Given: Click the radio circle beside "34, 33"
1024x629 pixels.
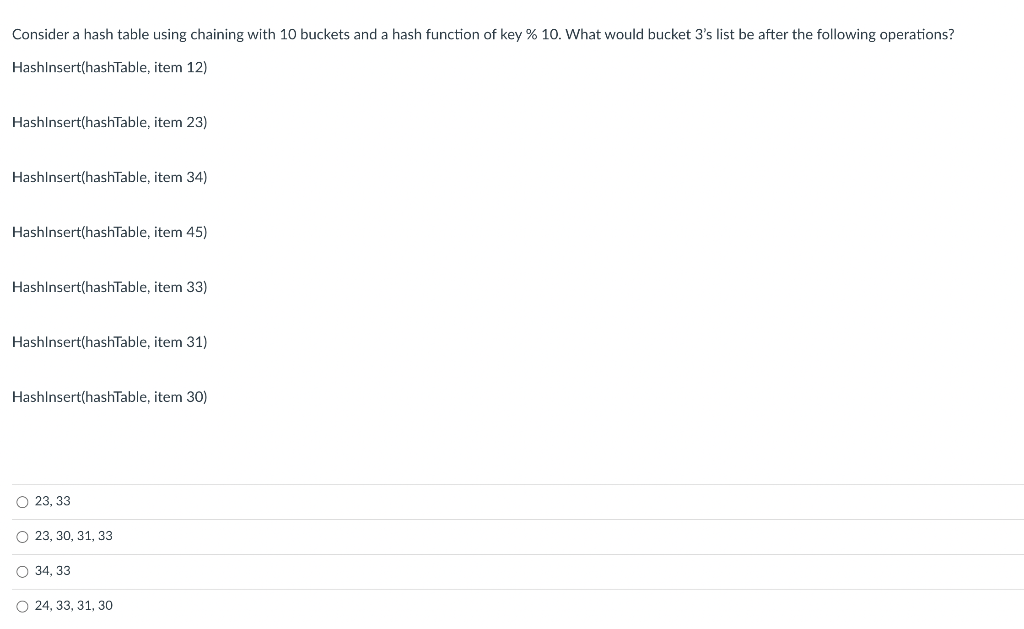Looking at the screenshot, I should pyautogui.click(x=22, y=571).
